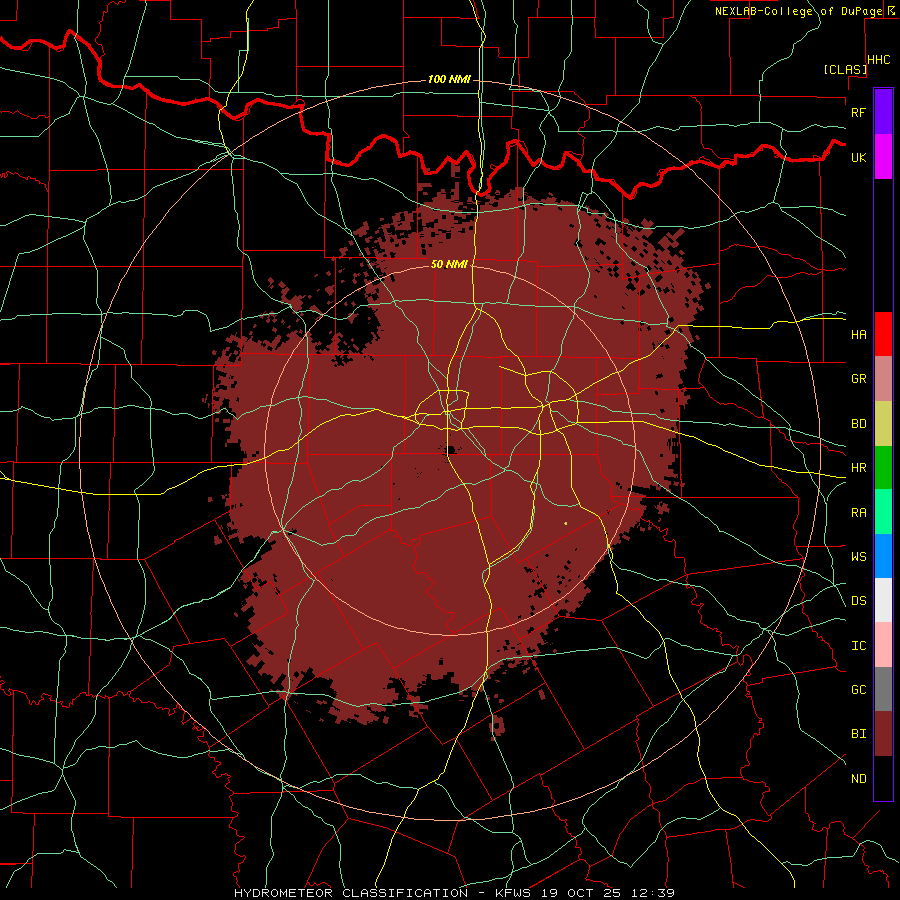This screenshot has width=900, height=900.
Task: Click the UK legend label
Action: point(859,158)
